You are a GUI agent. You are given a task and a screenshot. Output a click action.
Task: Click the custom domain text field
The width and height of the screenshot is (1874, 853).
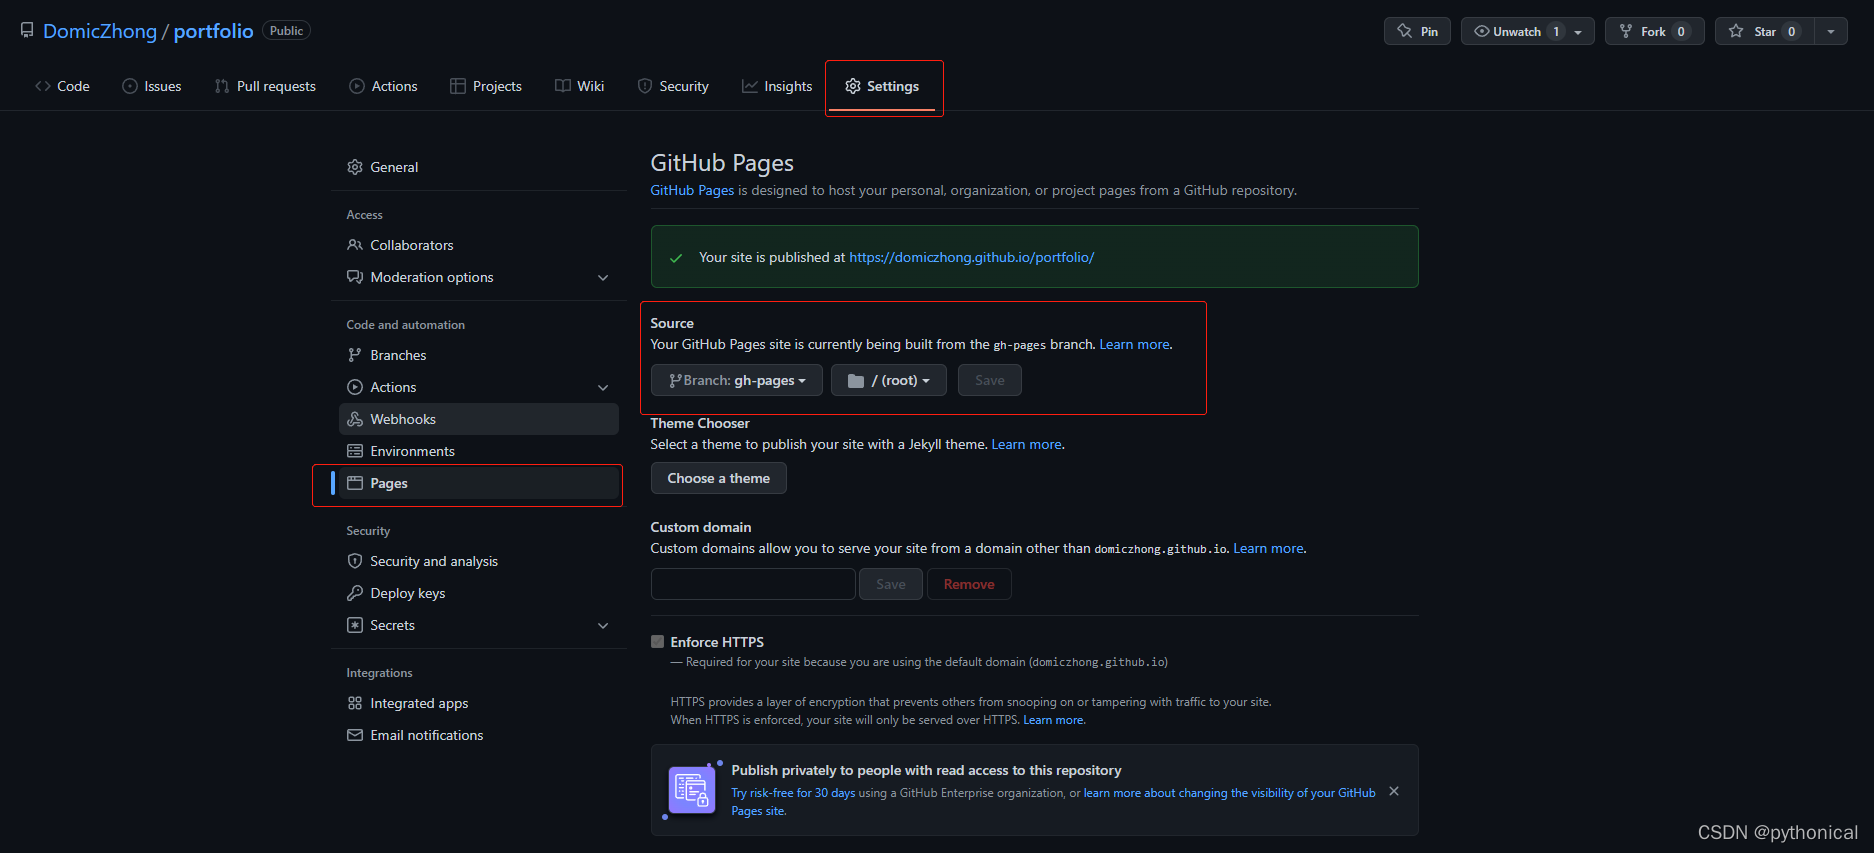click(753, 584)
